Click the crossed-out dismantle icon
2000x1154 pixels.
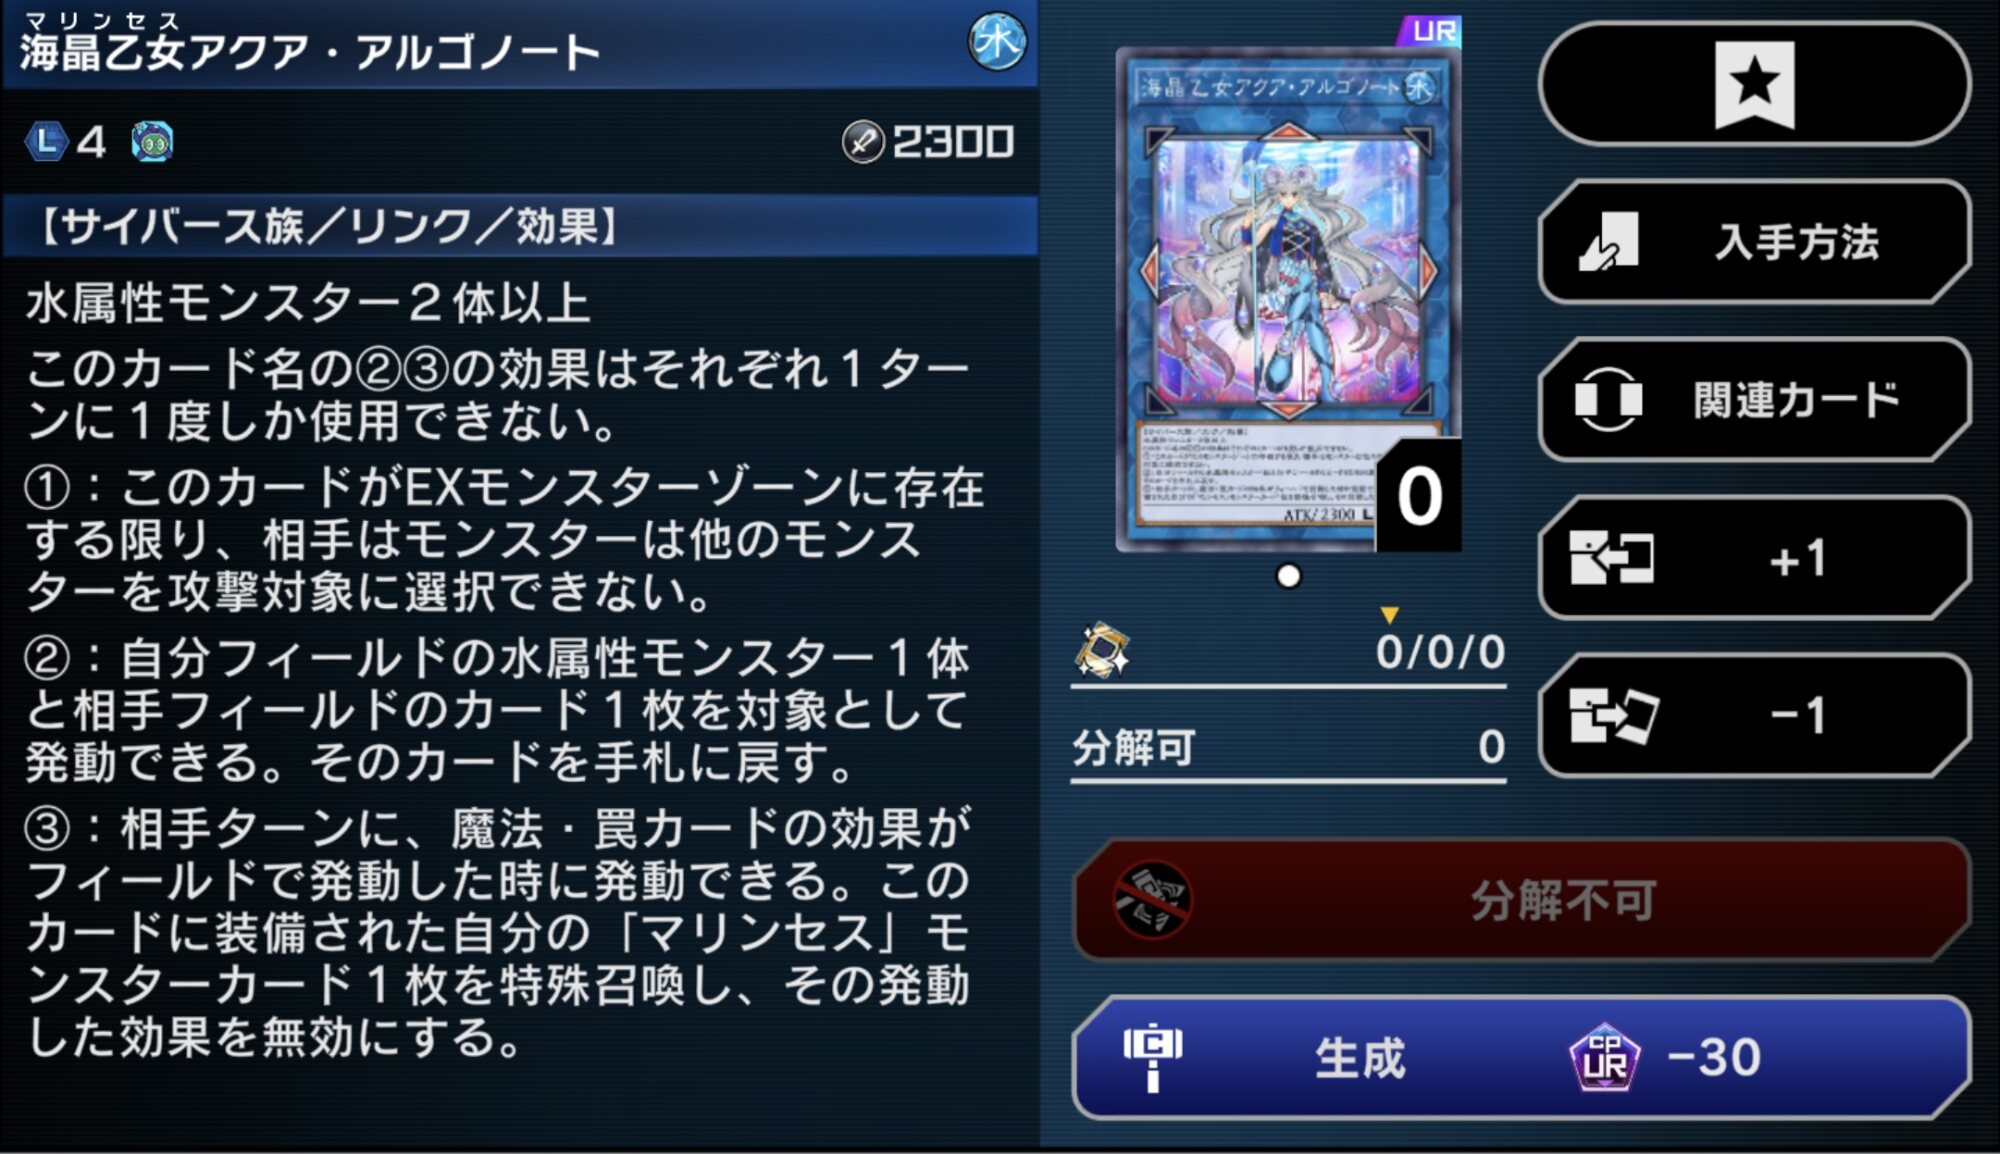tap(1152, 900)
